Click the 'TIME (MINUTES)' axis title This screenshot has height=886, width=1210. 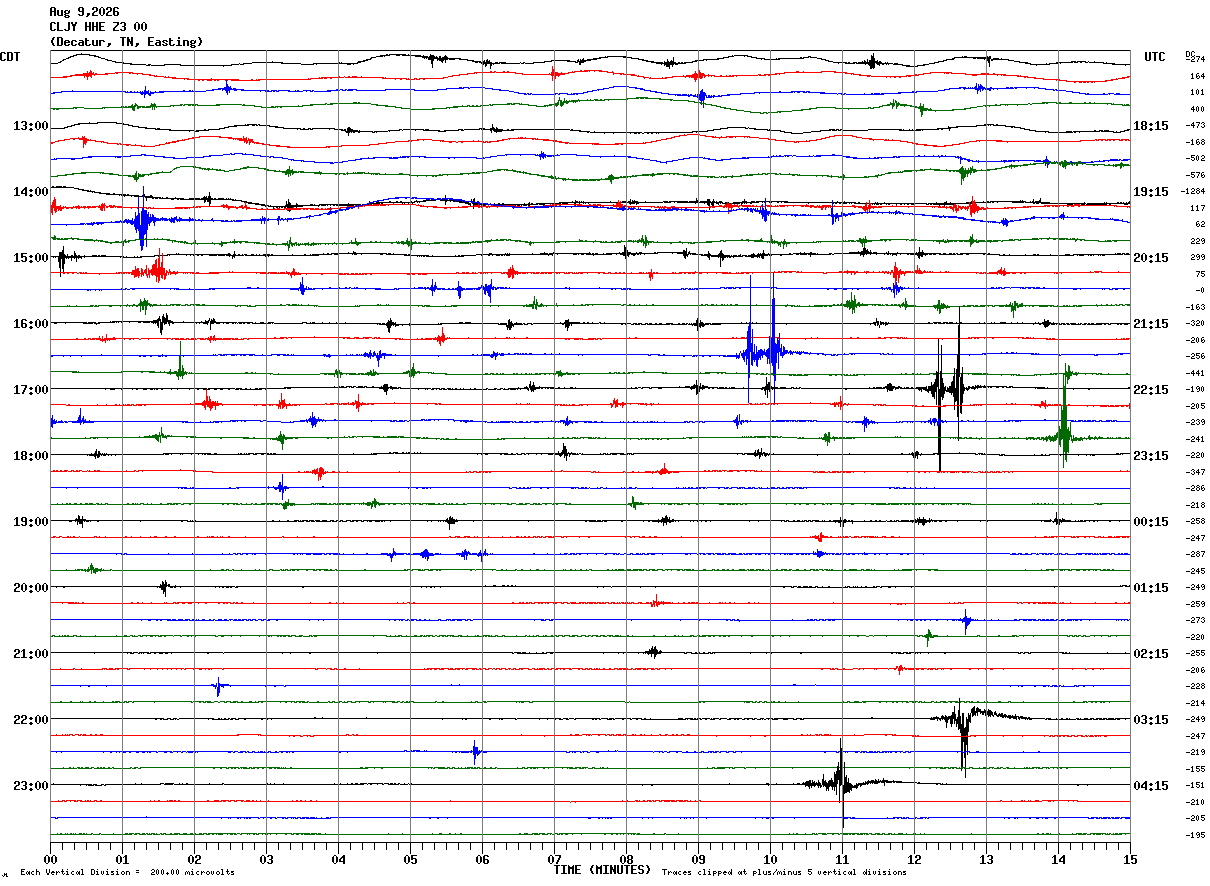pyautogui.click(x=602, y=870)
